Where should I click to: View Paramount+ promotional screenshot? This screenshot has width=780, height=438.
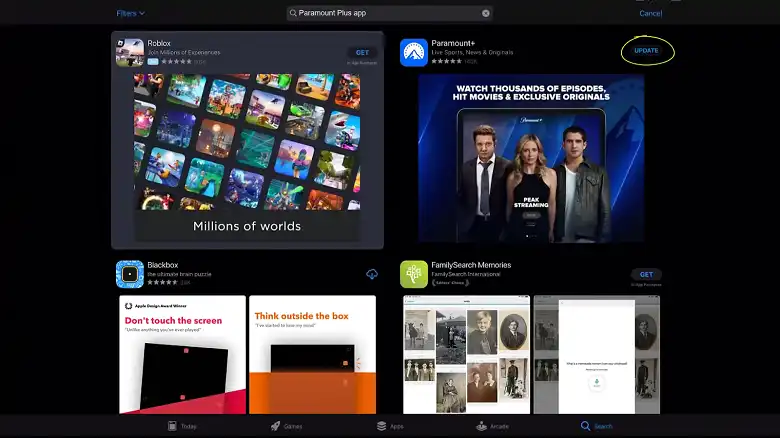click(x=531, y=158)
